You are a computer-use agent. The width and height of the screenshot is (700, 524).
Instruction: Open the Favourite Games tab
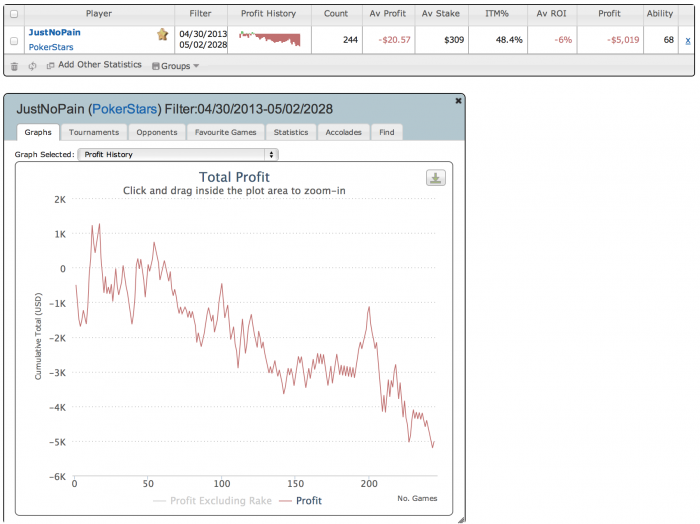point(225,132)
